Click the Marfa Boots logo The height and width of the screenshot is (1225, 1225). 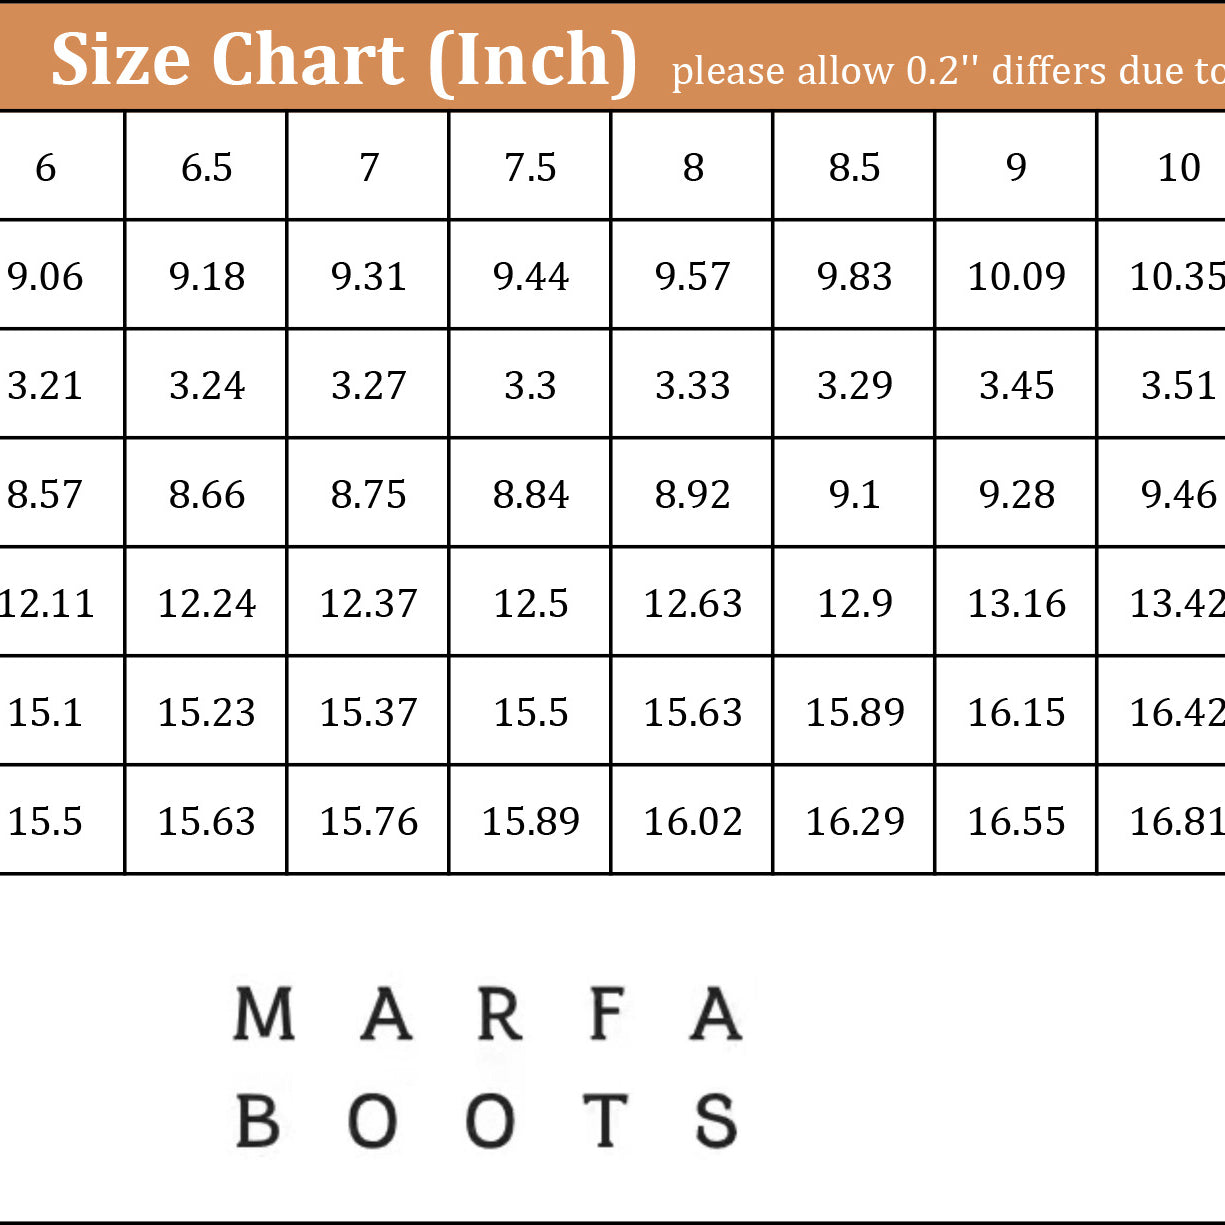[x=487, y=1067]
